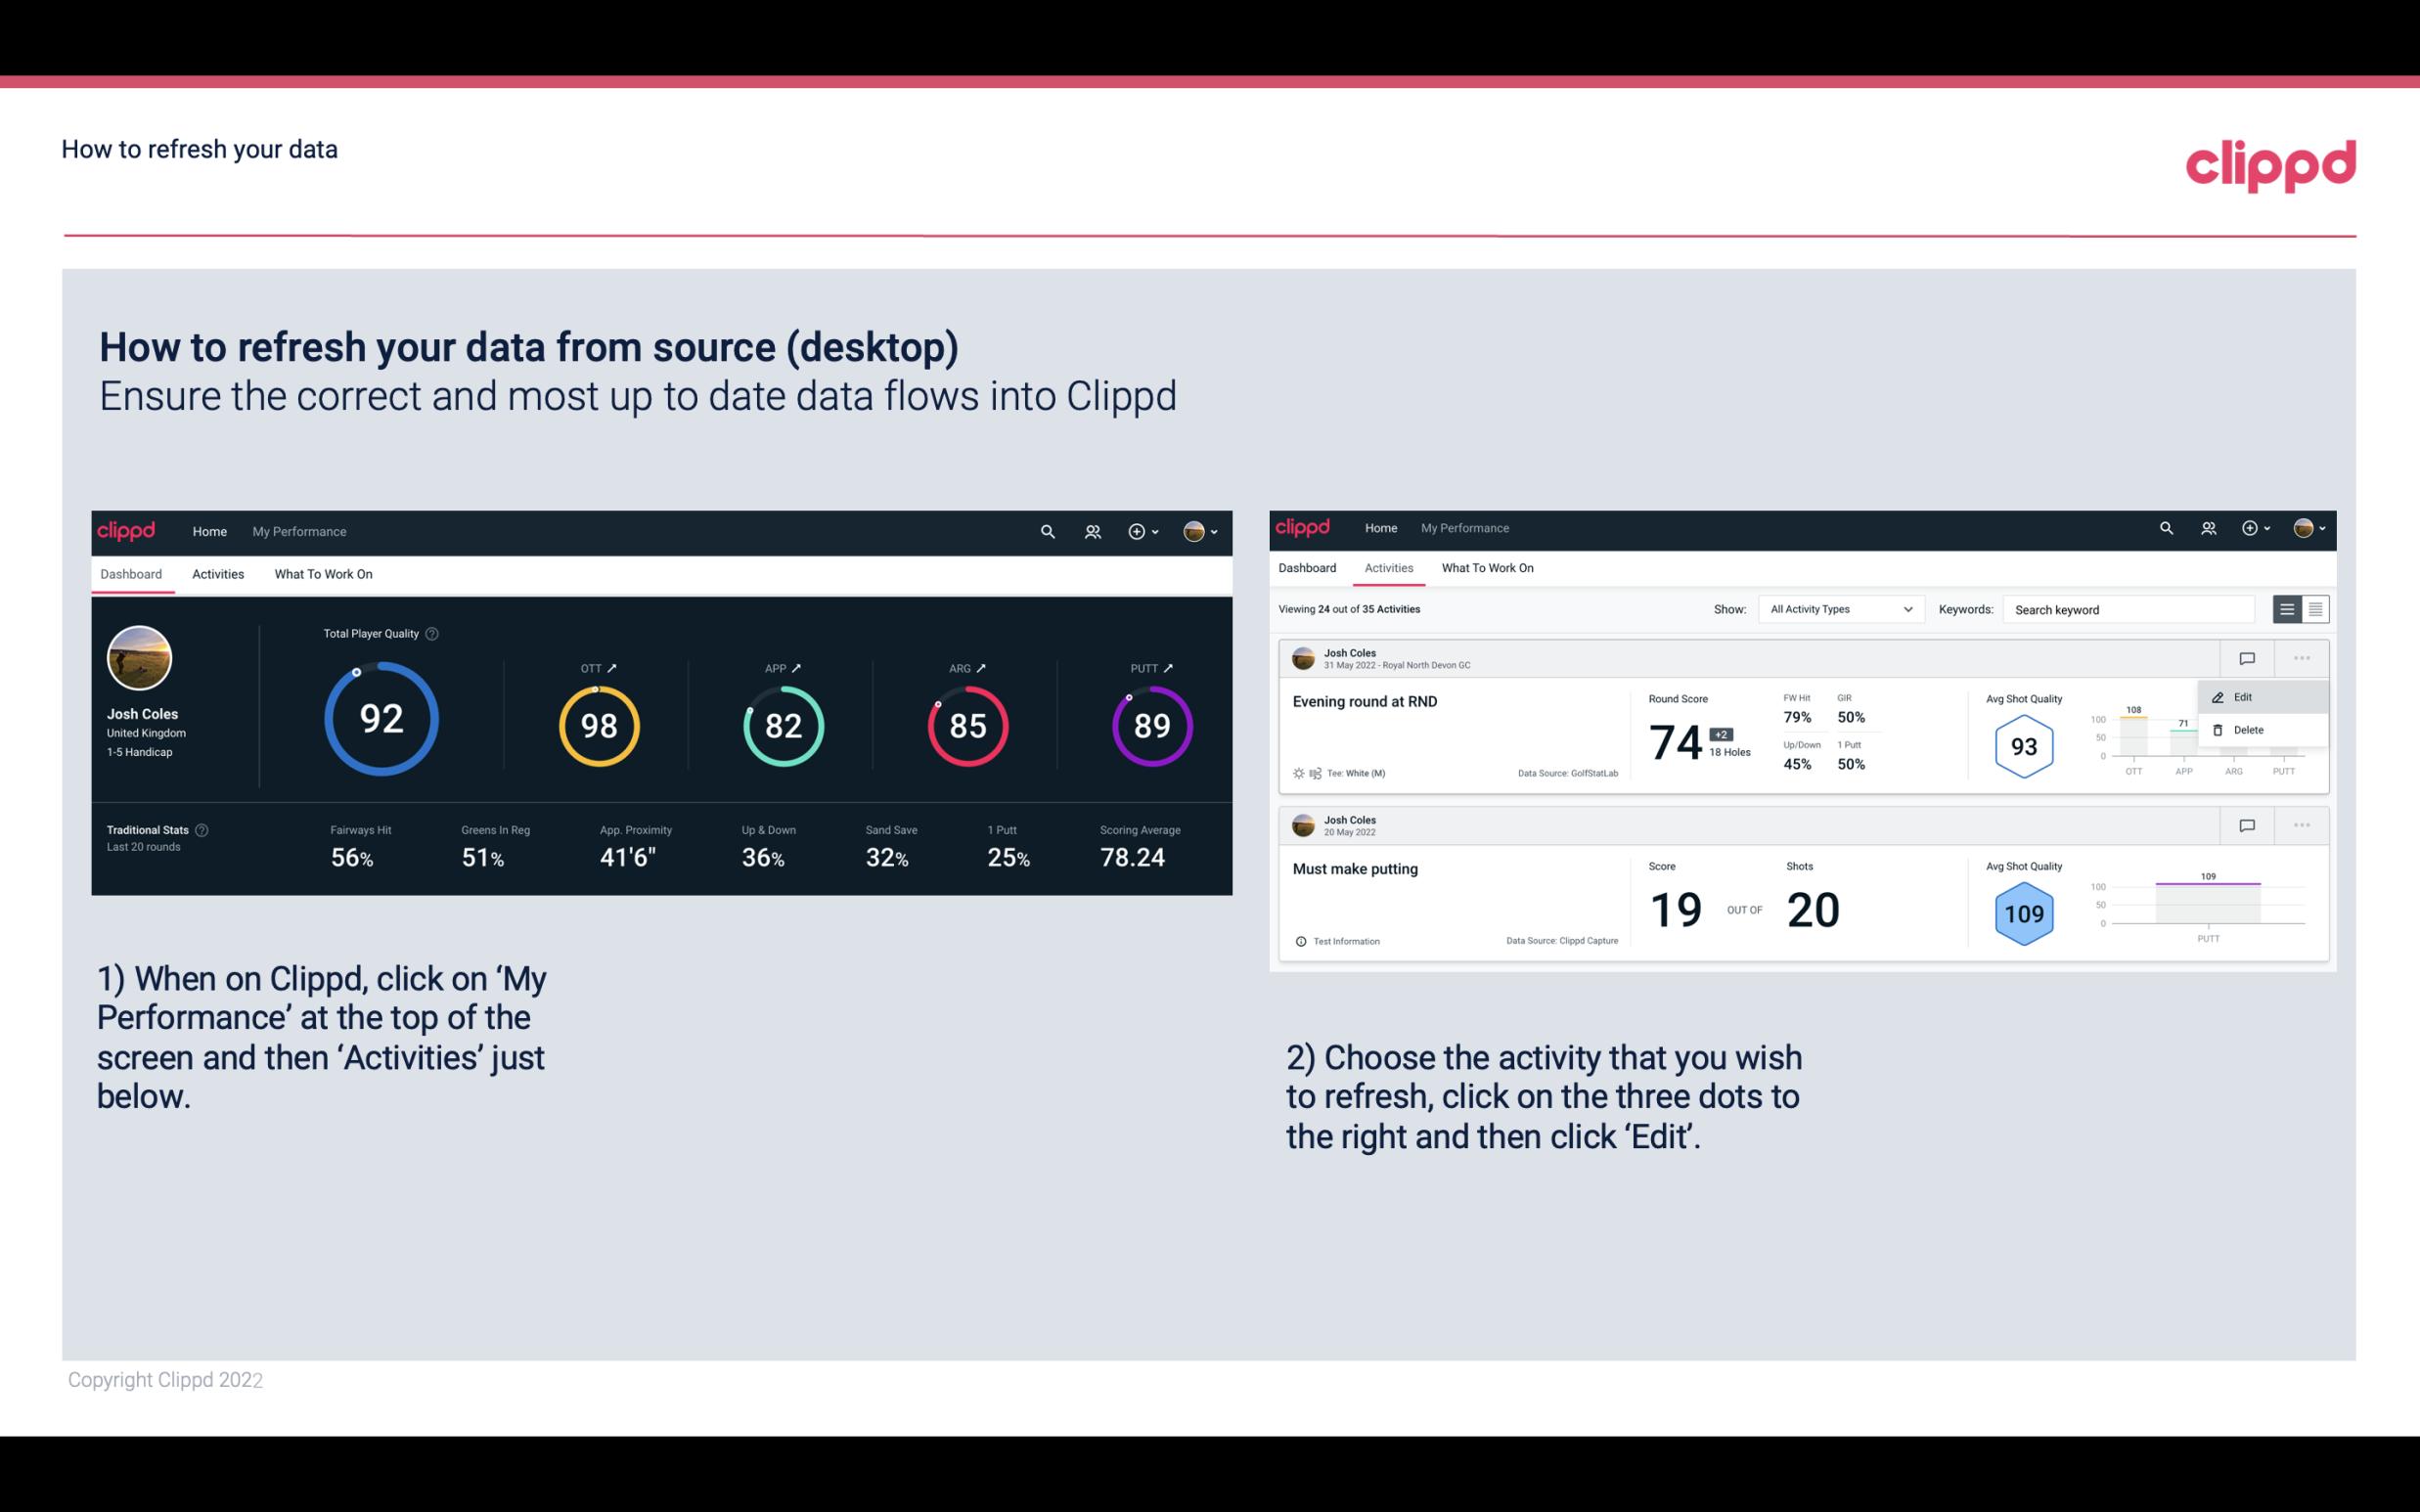Click the three dots menu on Evening round

tap(2300, 658)
